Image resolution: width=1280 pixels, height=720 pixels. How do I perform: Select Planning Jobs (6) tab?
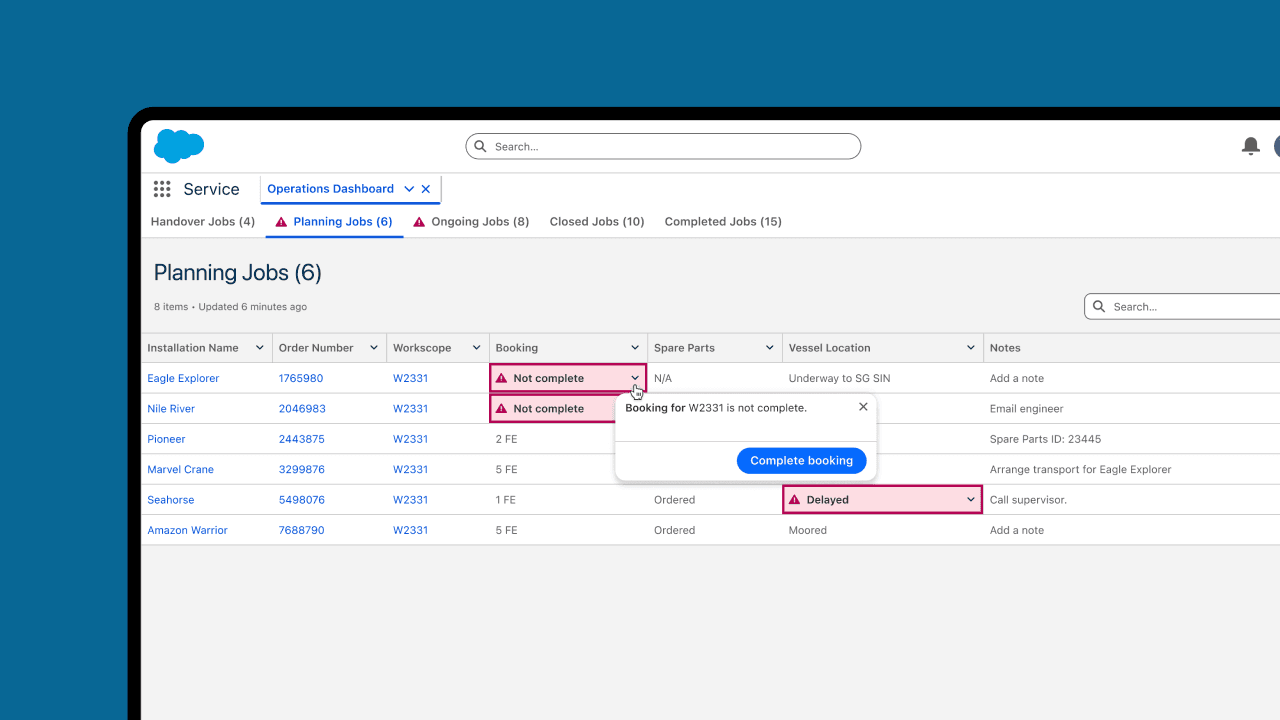[334, 222]
